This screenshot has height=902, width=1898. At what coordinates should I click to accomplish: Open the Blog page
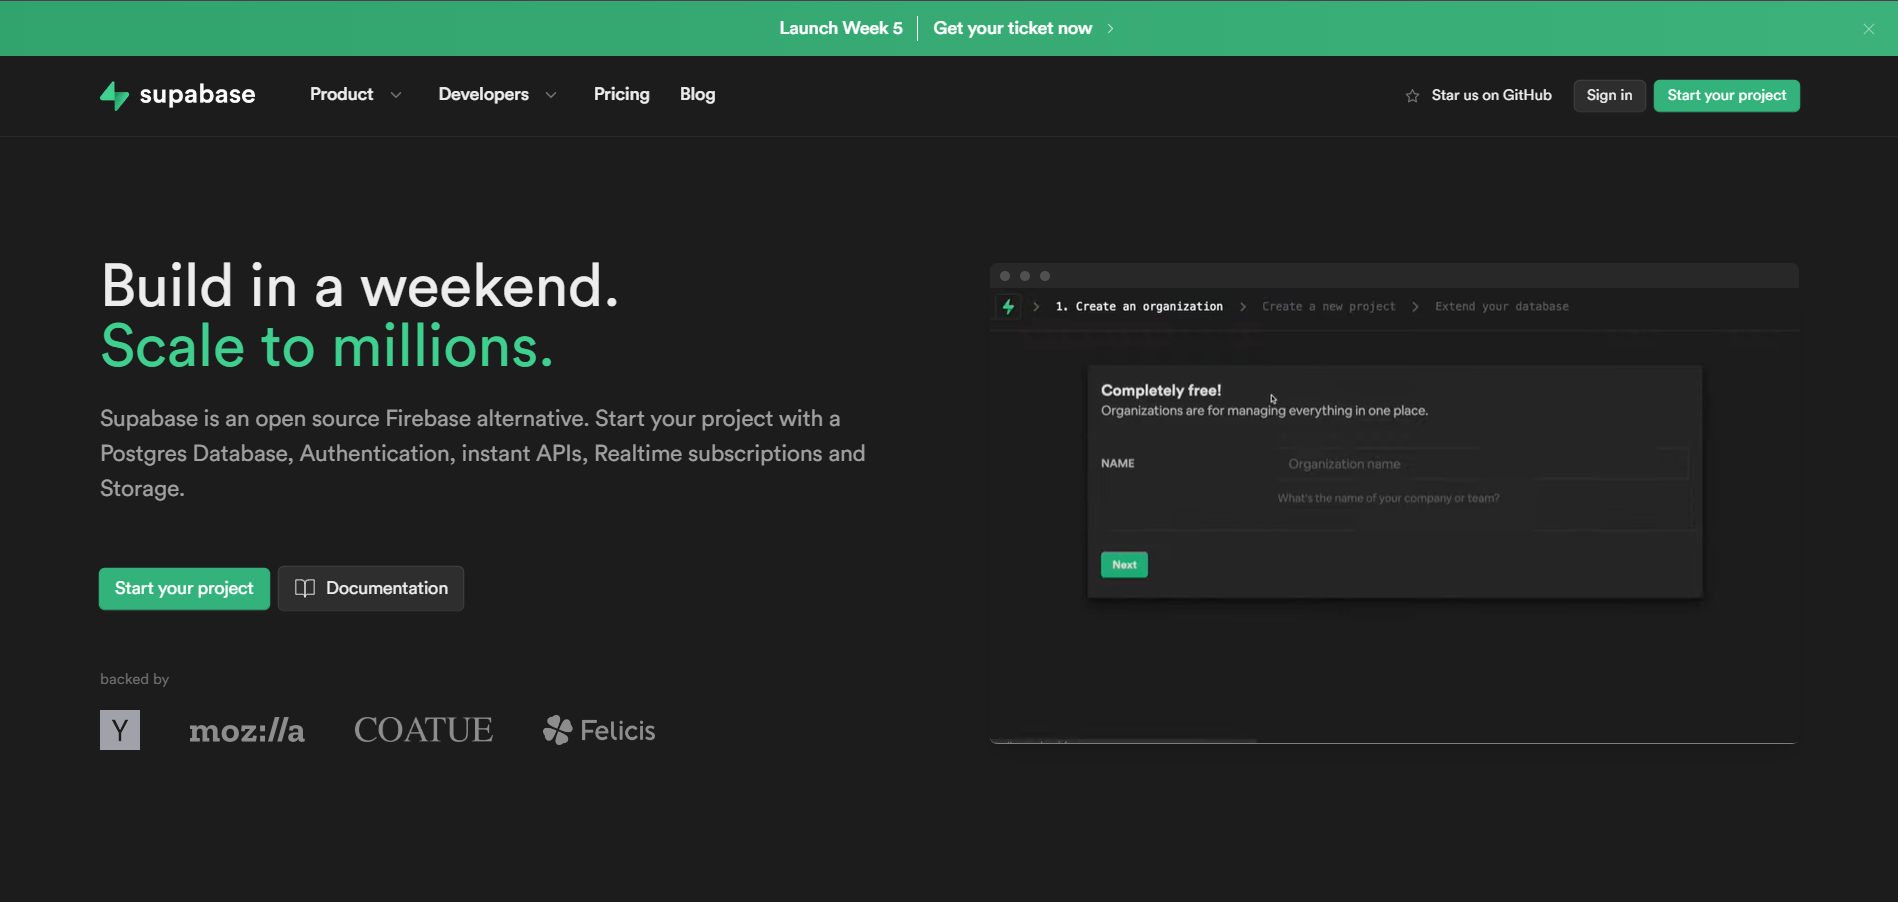697,94
